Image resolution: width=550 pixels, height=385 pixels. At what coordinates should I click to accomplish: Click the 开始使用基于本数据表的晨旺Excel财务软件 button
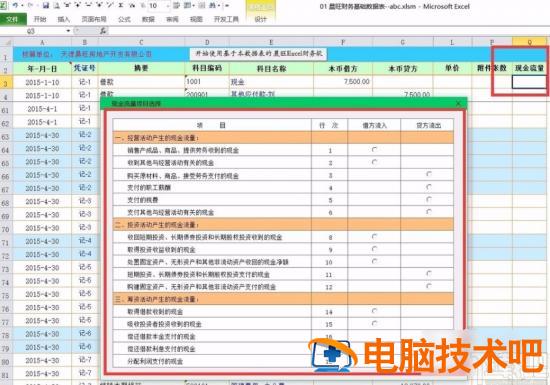point(258,53)
